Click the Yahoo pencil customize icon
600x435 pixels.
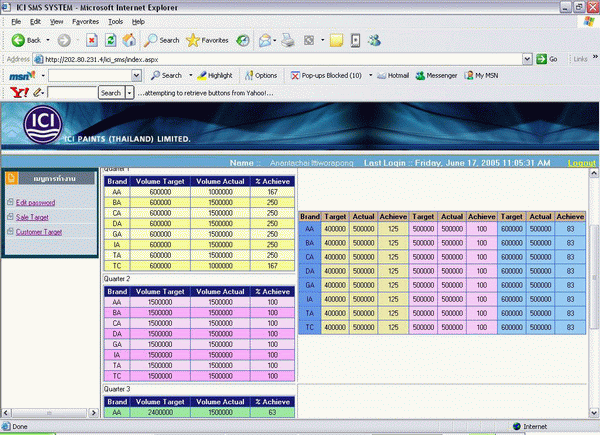click(37, 93)
